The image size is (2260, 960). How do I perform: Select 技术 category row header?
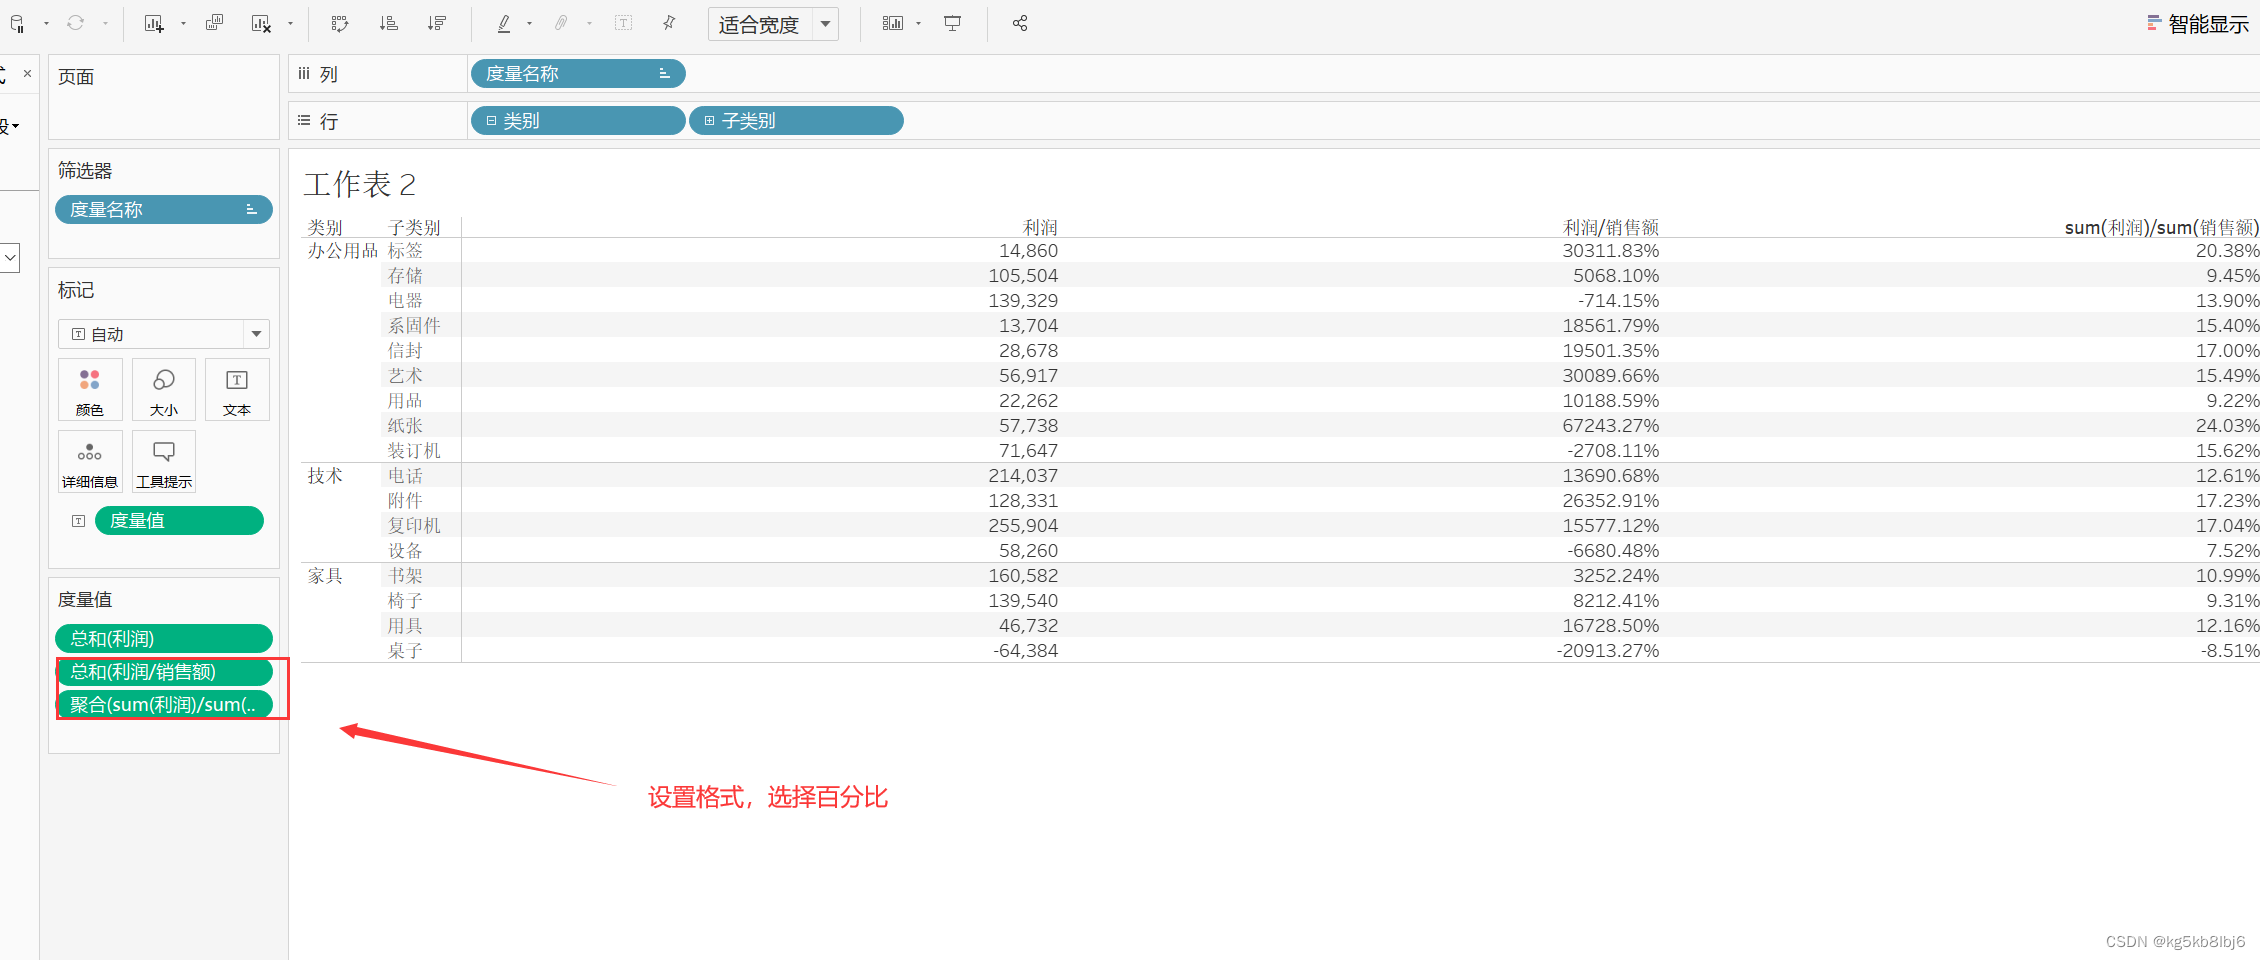pyautogui.click(x=325, y=476)
